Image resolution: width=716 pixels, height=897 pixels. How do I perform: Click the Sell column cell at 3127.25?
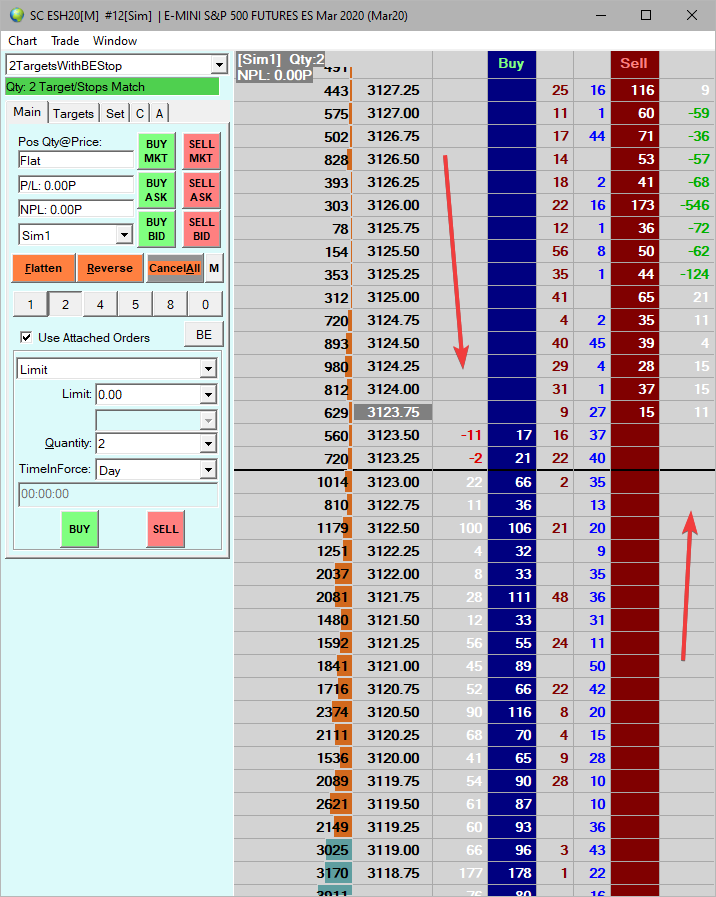[635, 90]
